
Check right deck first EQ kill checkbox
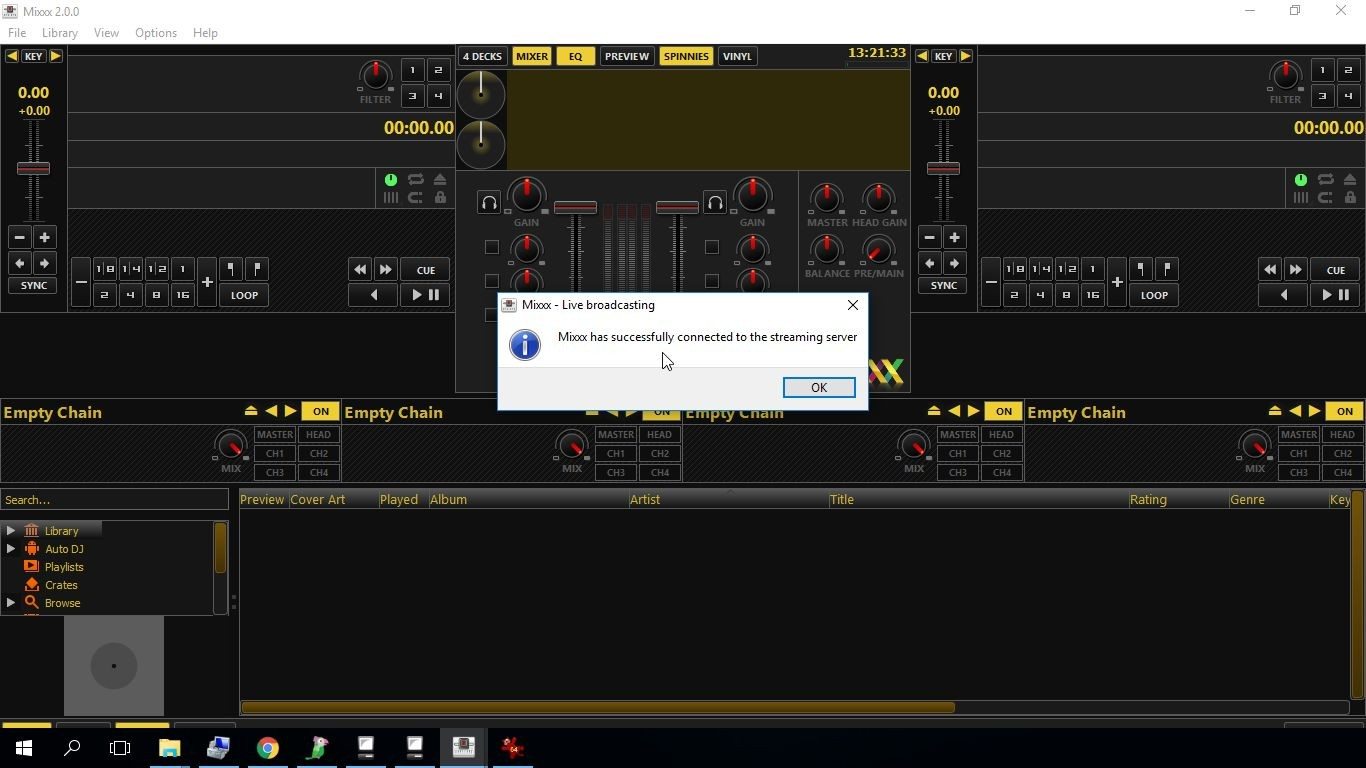pos(711,247)
